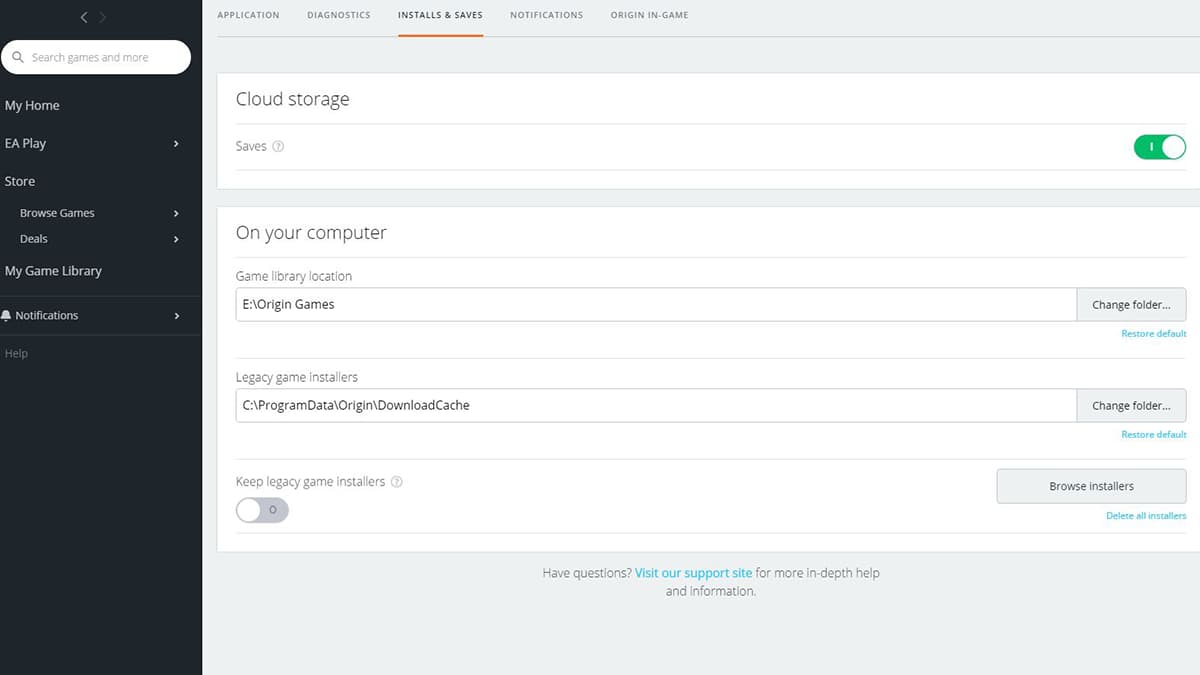Select the Origin In-Game tab
This screenshot has width=1200, height=675.
[649, 15]
